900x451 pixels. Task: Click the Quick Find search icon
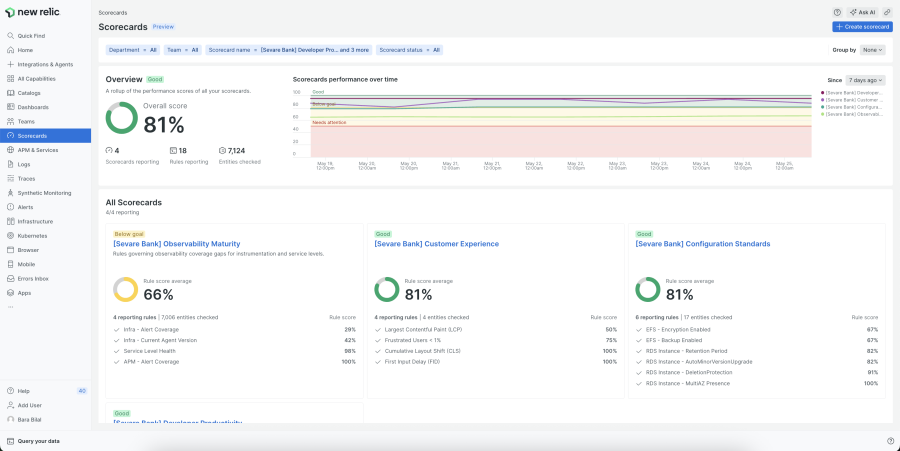point(10,35)
